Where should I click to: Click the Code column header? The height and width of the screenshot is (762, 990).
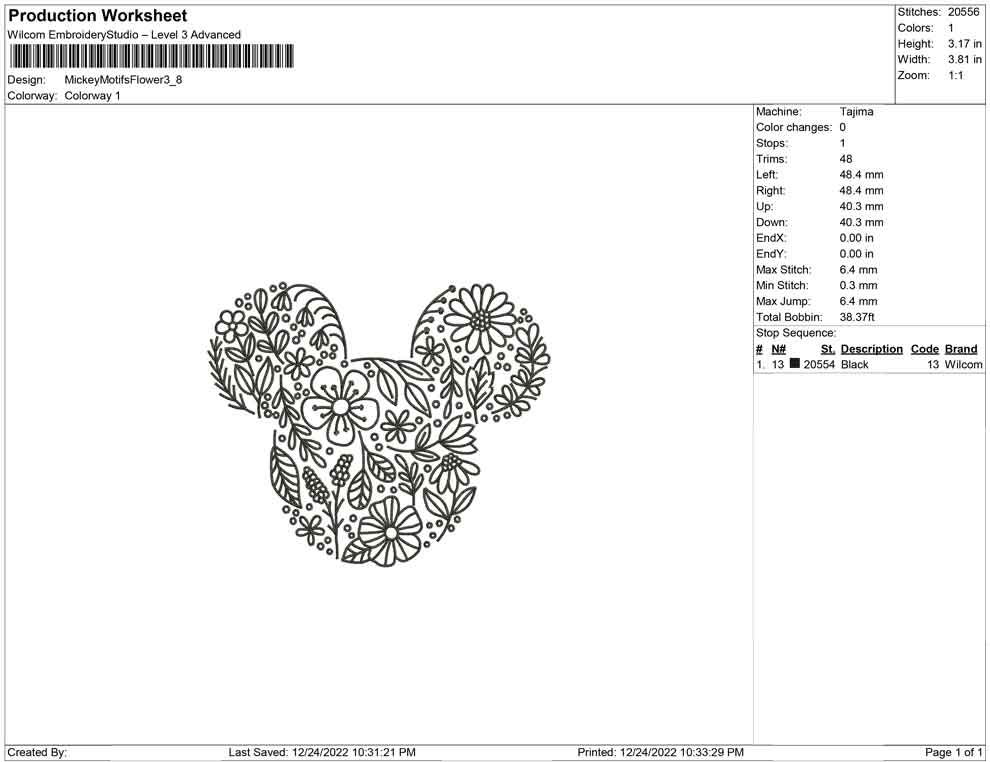(924, 349)
